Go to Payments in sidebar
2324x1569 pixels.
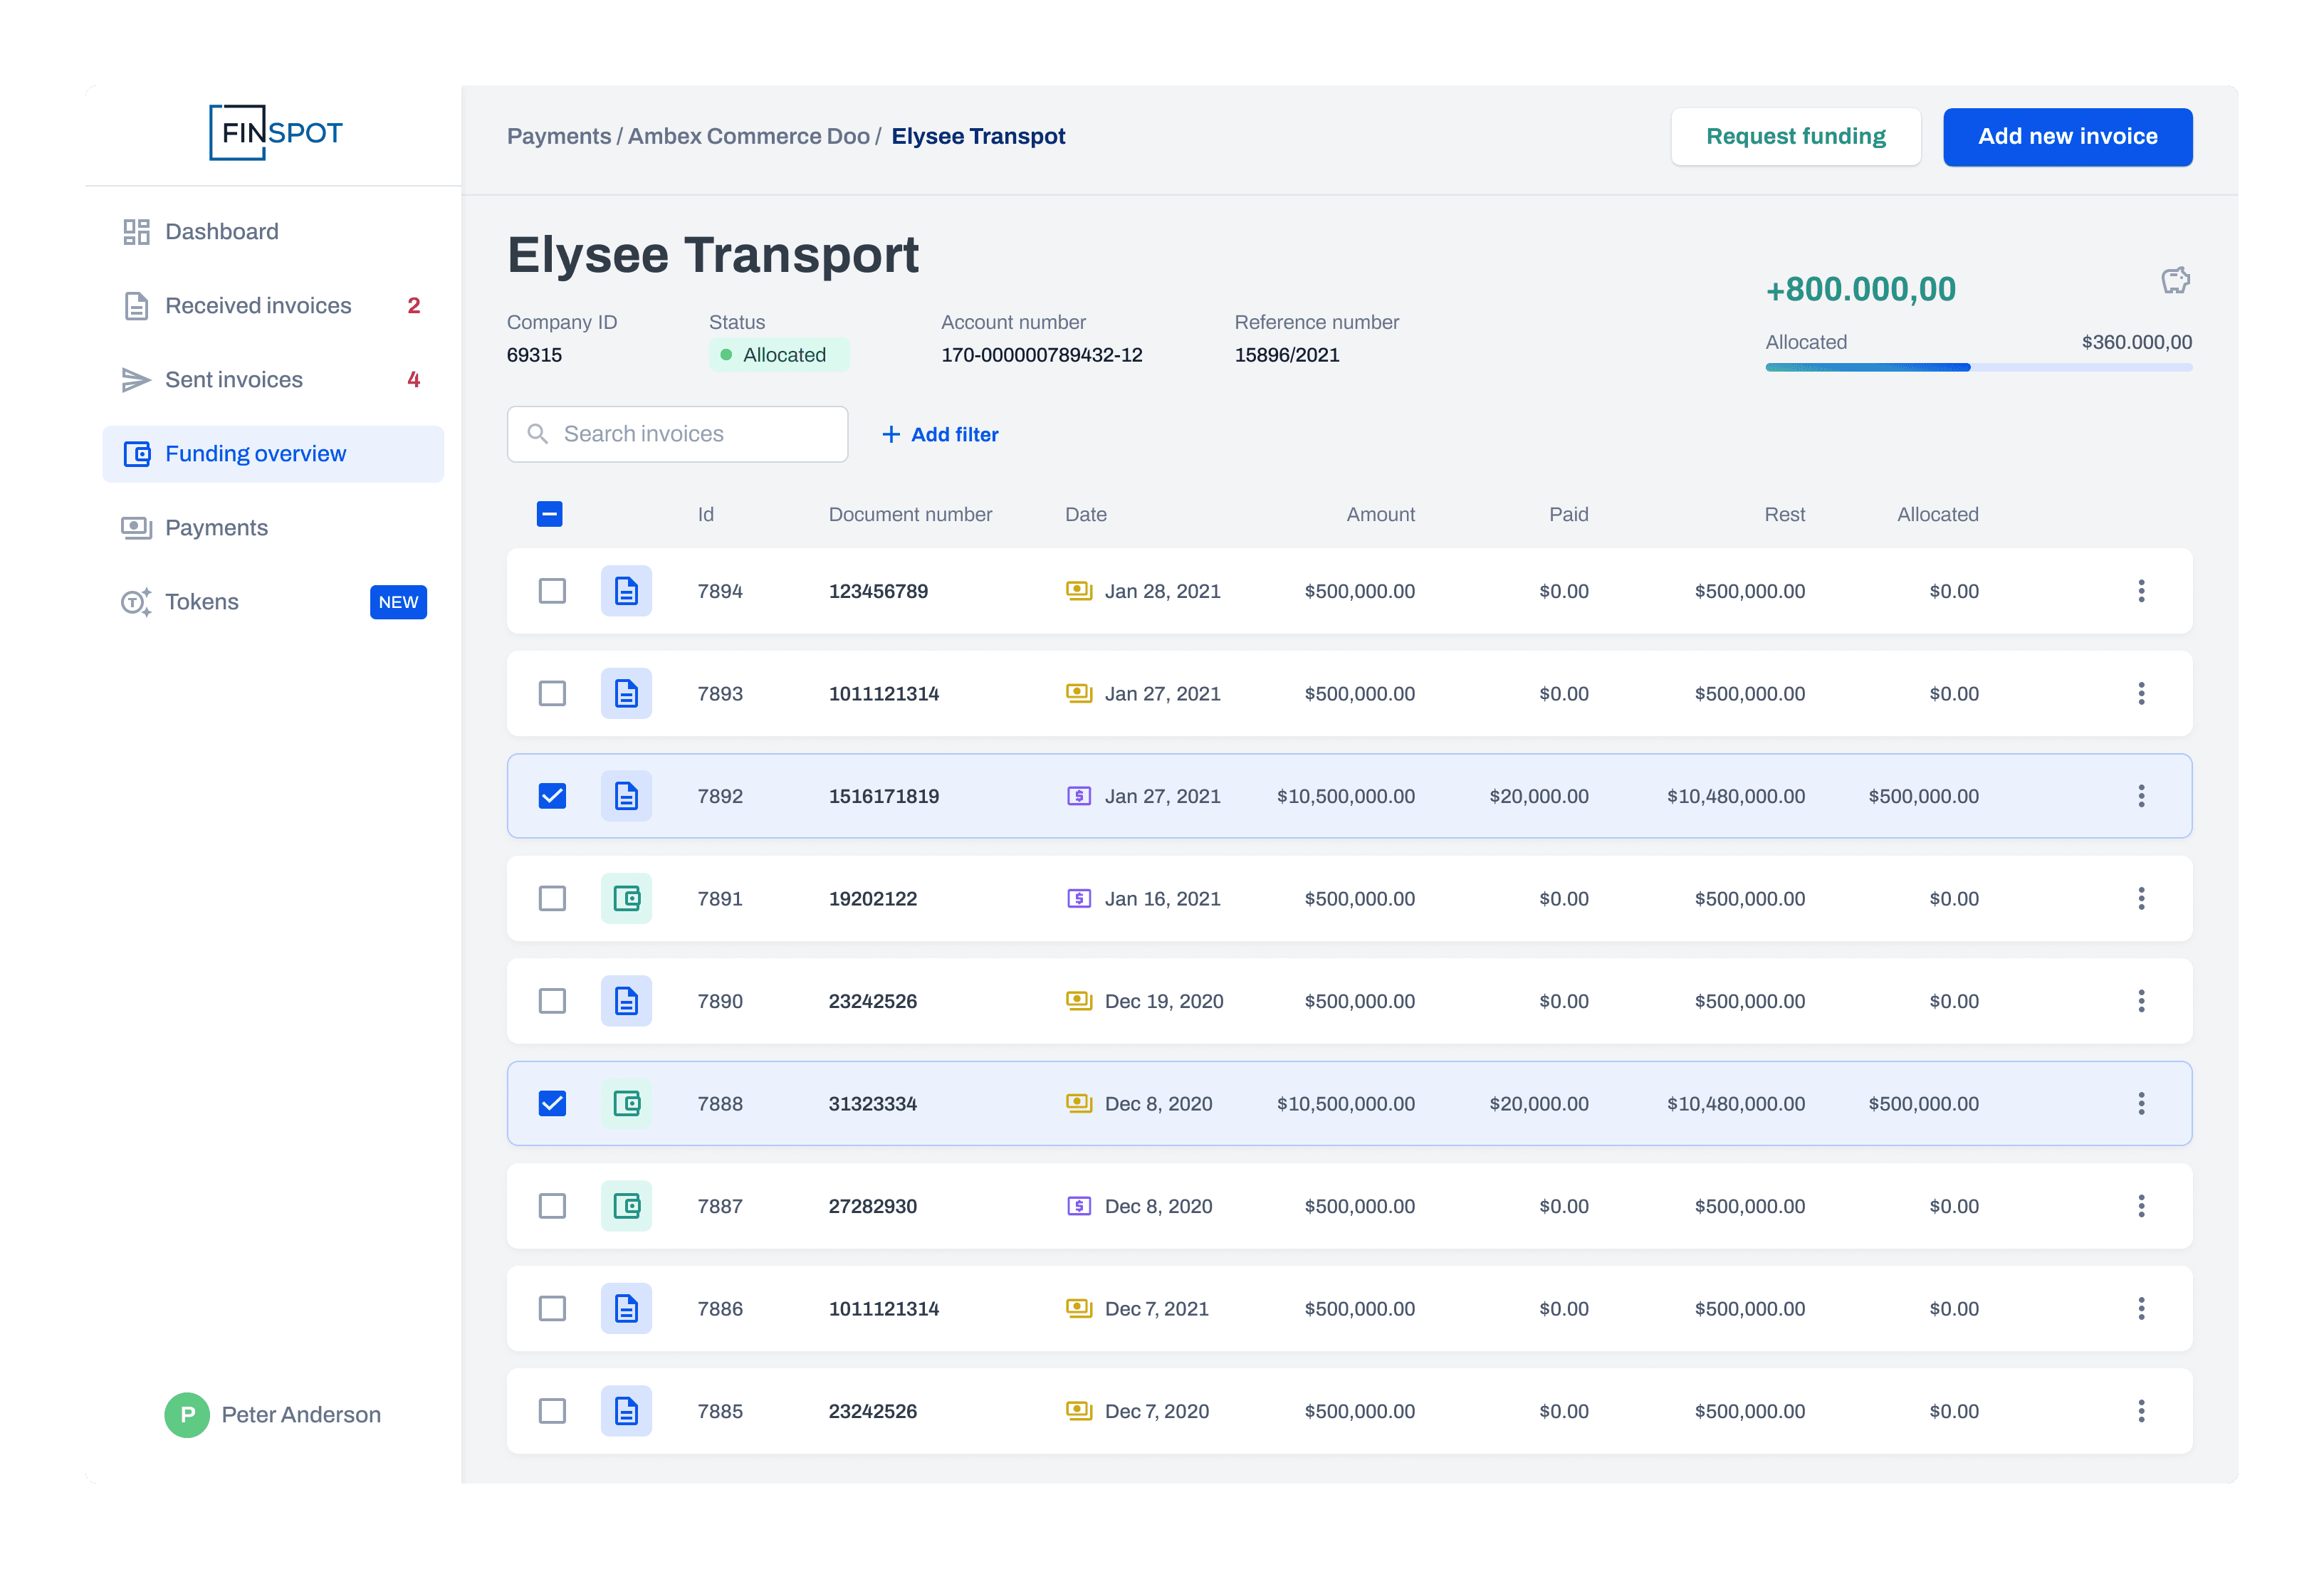tap(216, 528)
